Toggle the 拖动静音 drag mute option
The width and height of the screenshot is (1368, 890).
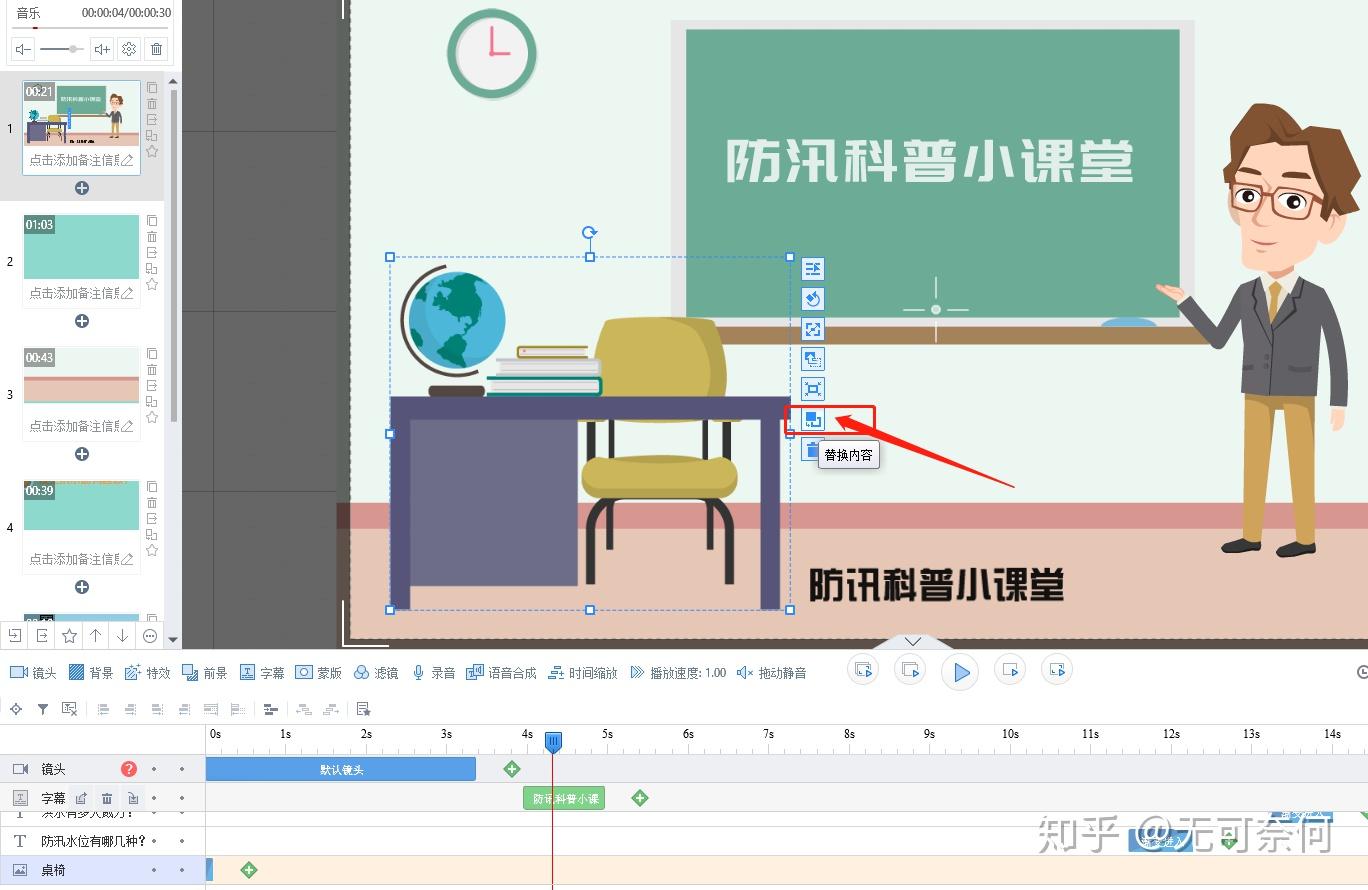pyautogui.click(x=771, y=673)
